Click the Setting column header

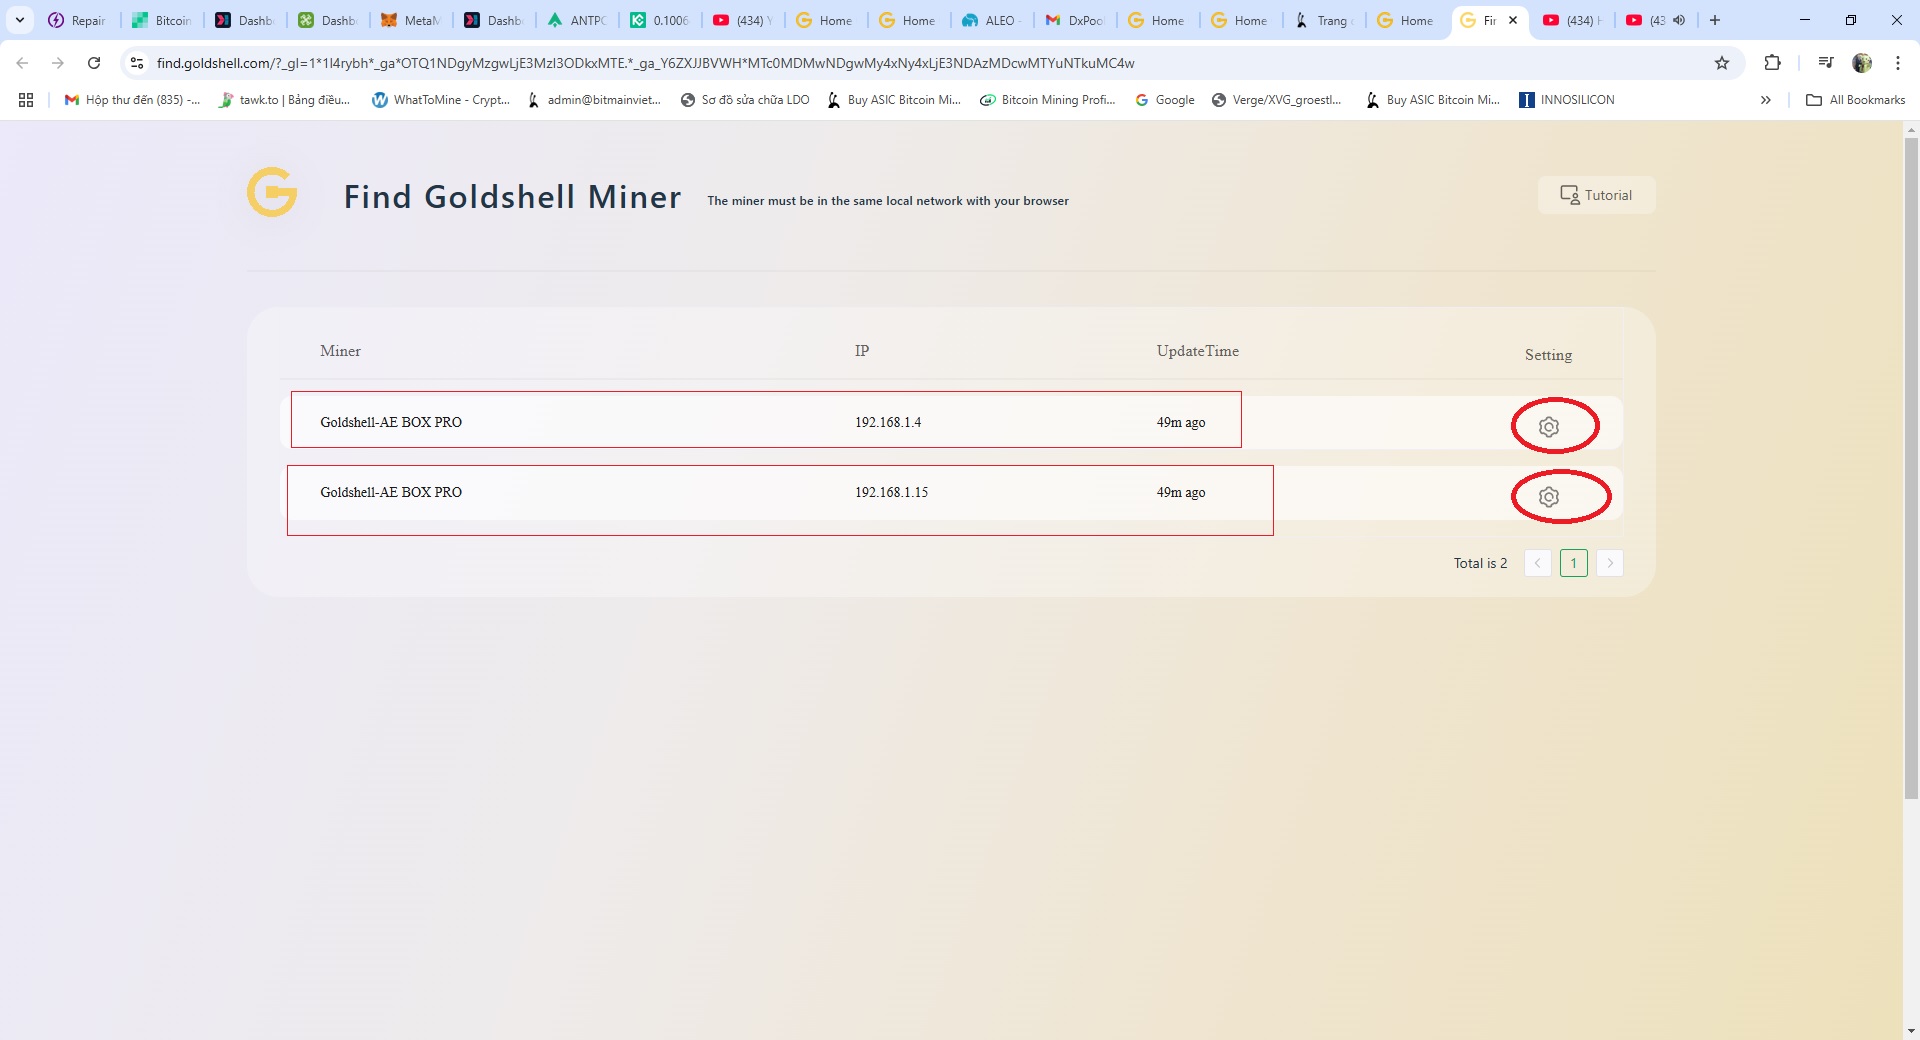tap(1548, 355)
